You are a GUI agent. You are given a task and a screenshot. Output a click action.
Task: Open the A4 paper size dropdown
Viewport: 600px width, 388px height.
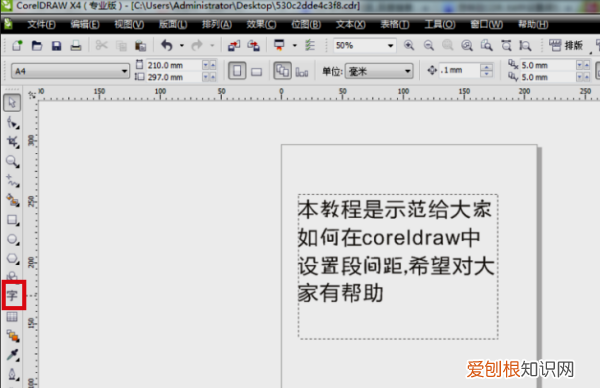click(x=70, y=71)
